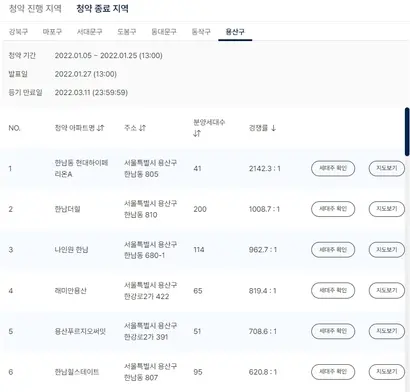Click 세대주 확인 for 나인원 한남

coord(333,250)
